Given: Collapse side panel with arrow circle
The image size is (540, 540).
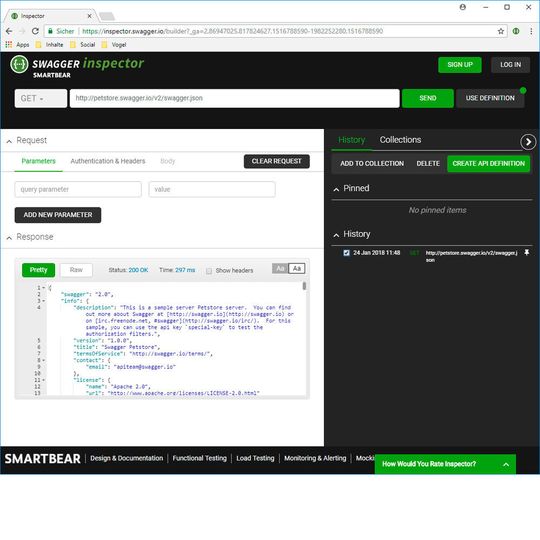Looking at the screenshot, I should coord(528,142).
